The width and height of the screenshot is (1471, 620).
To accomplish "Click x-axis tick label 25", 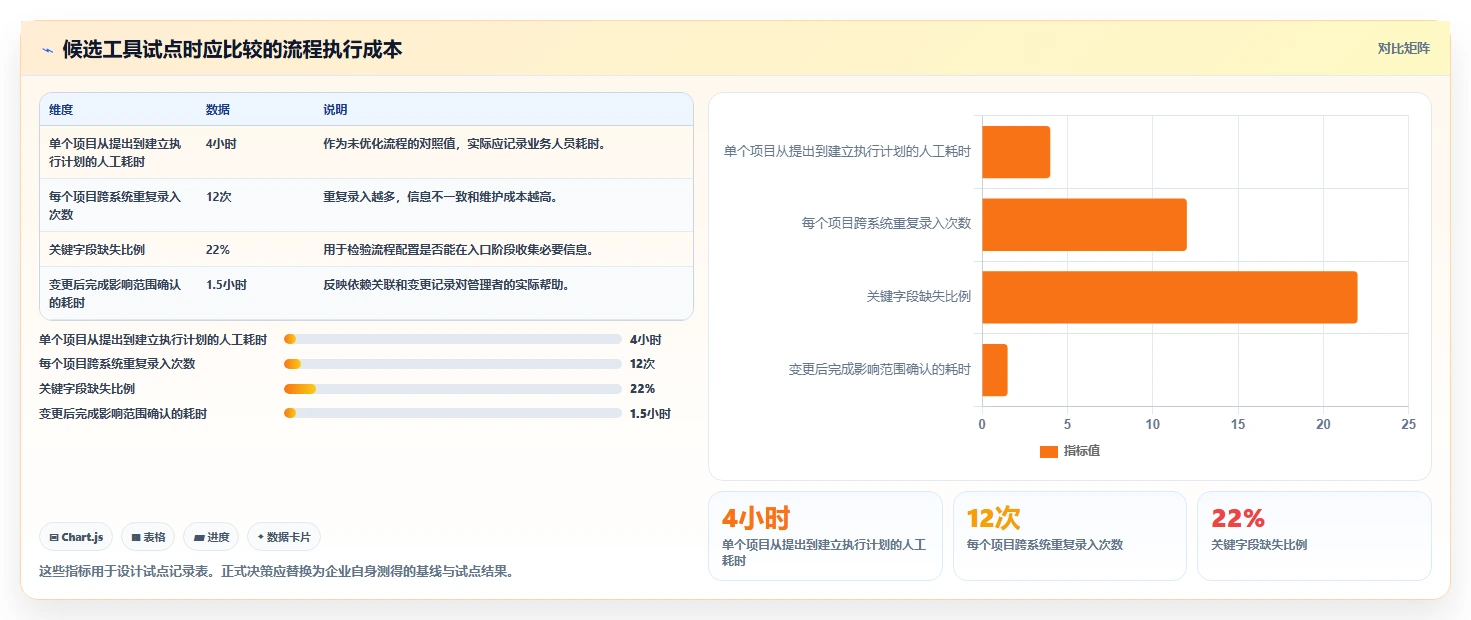I will point(1408,424).
